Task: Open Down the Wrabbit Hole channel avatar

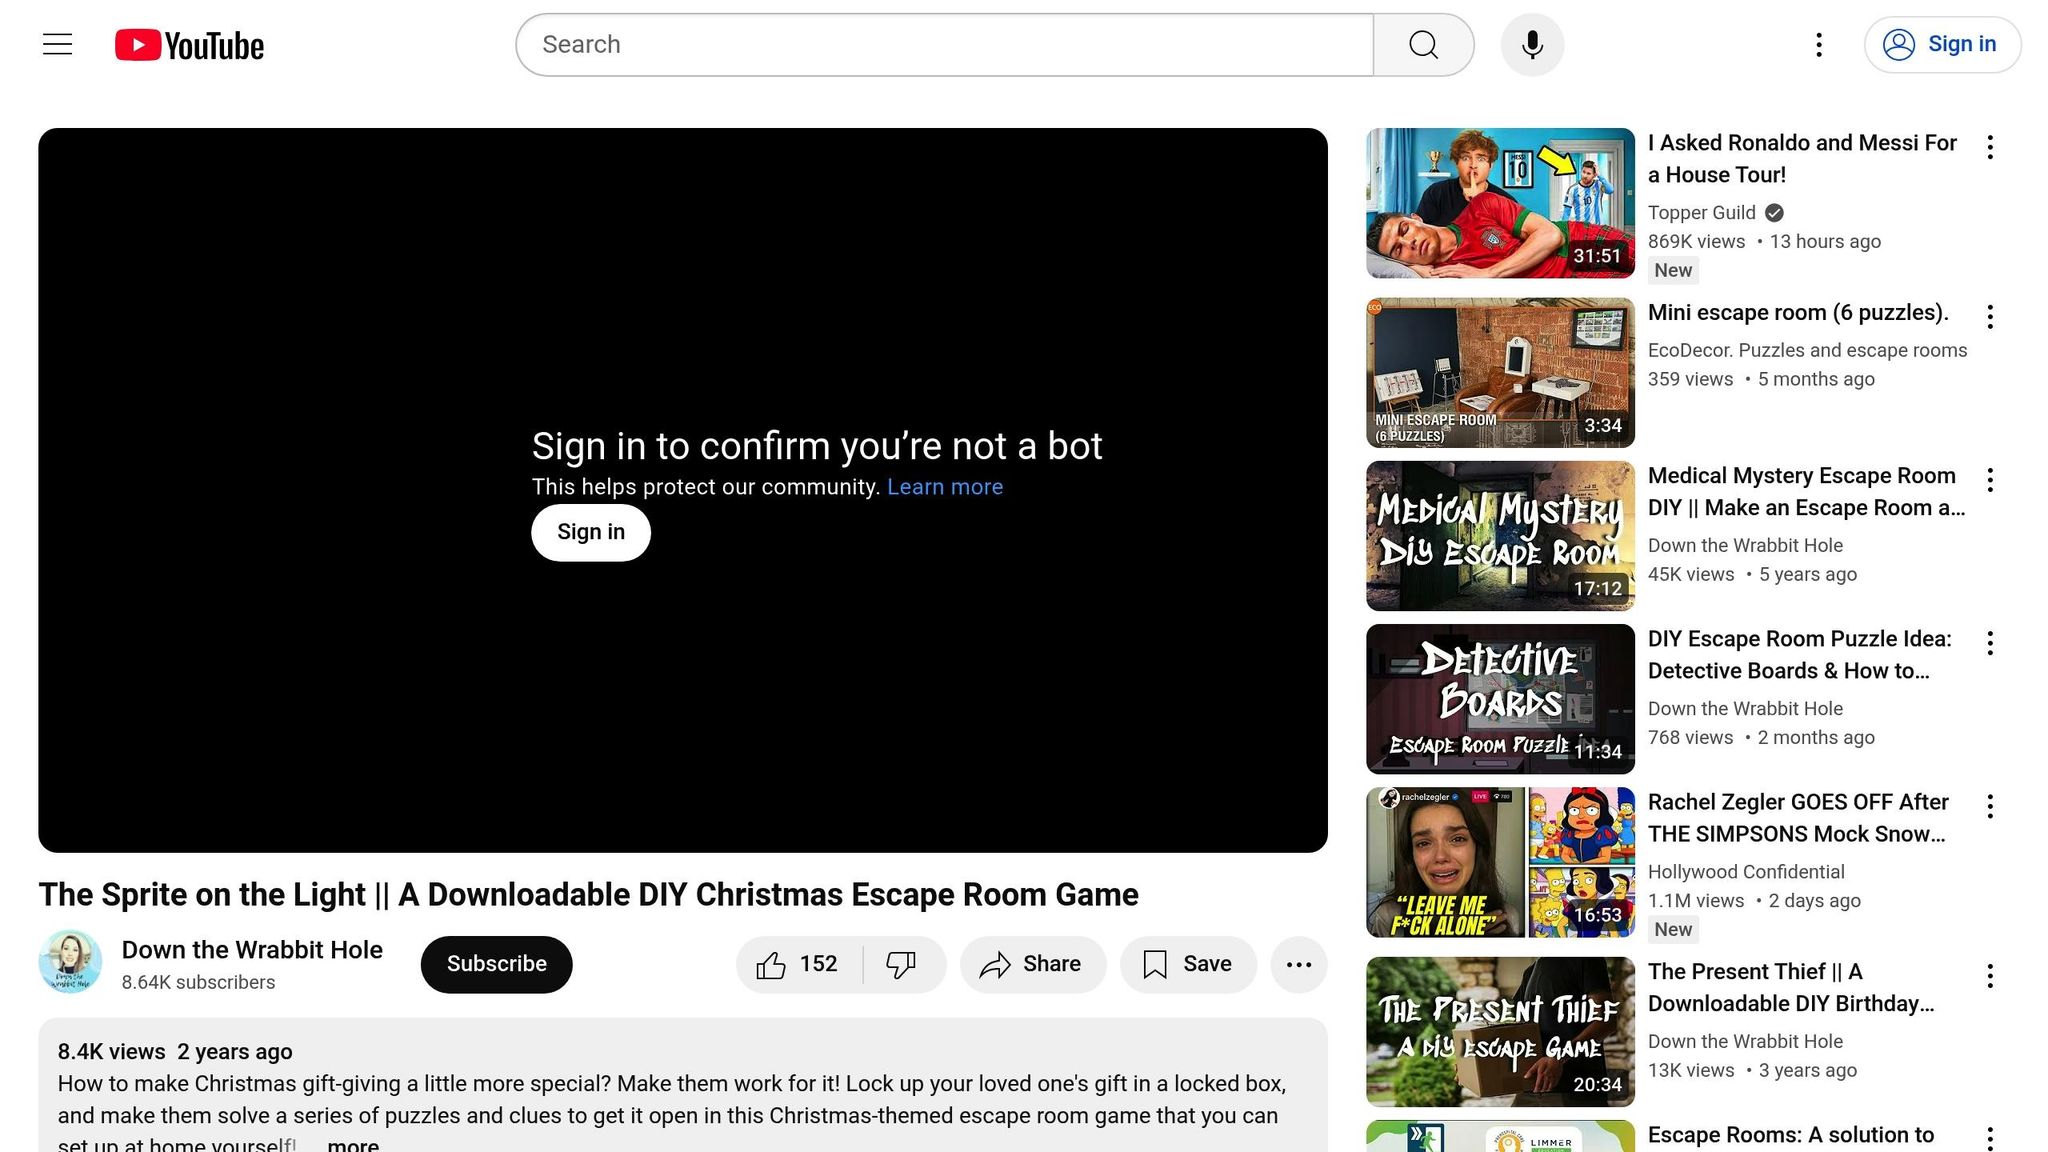Action: click(70, 962)
